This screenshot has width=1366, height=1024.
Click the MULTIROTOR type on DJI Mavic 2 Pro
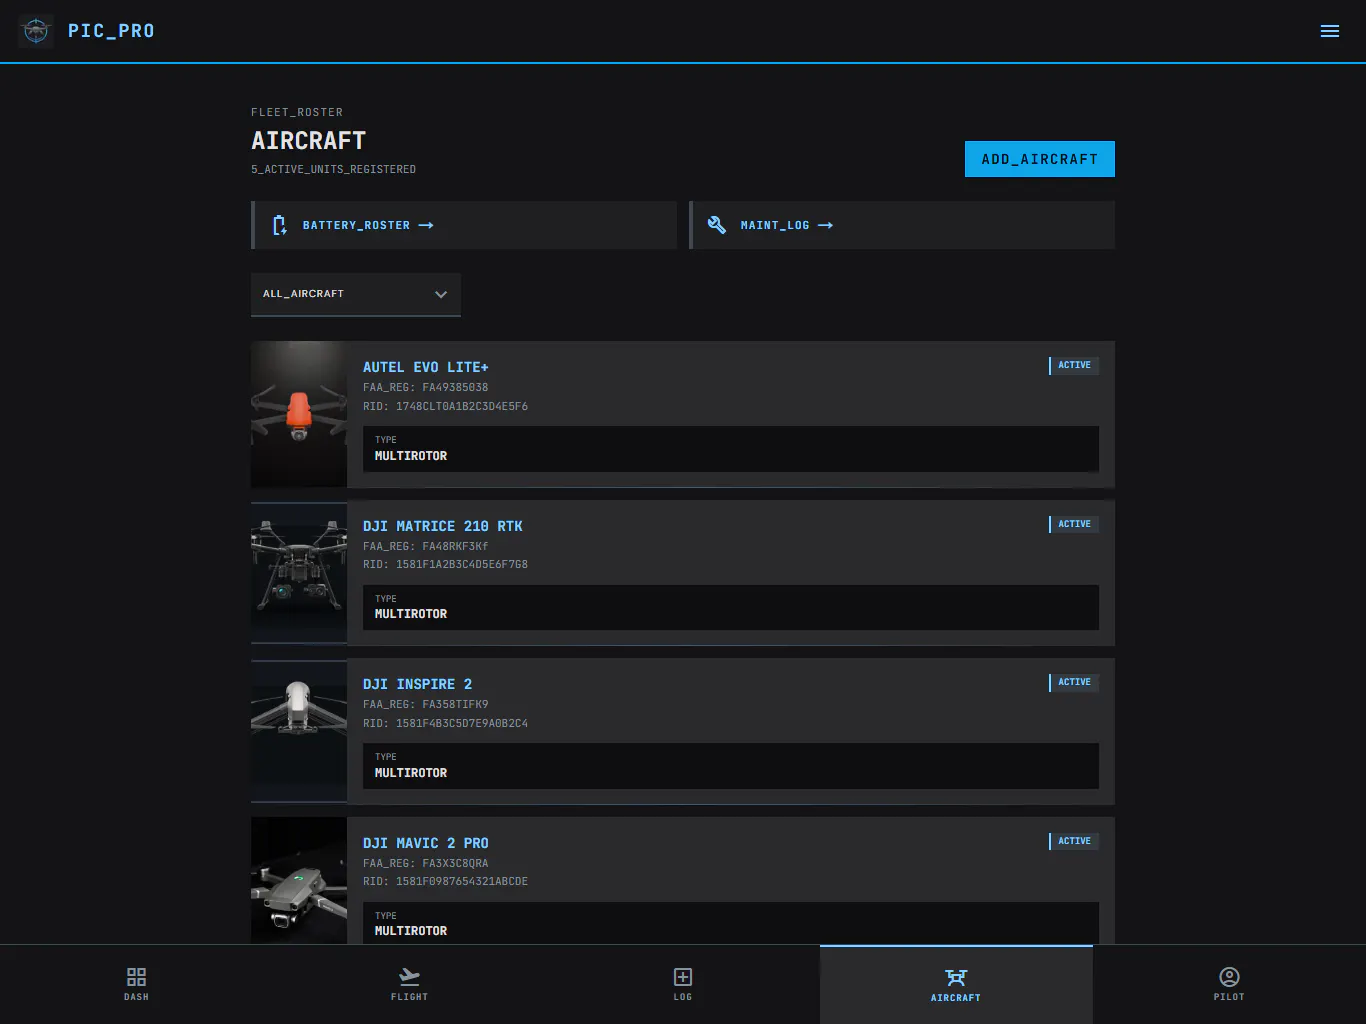[411, 931]
